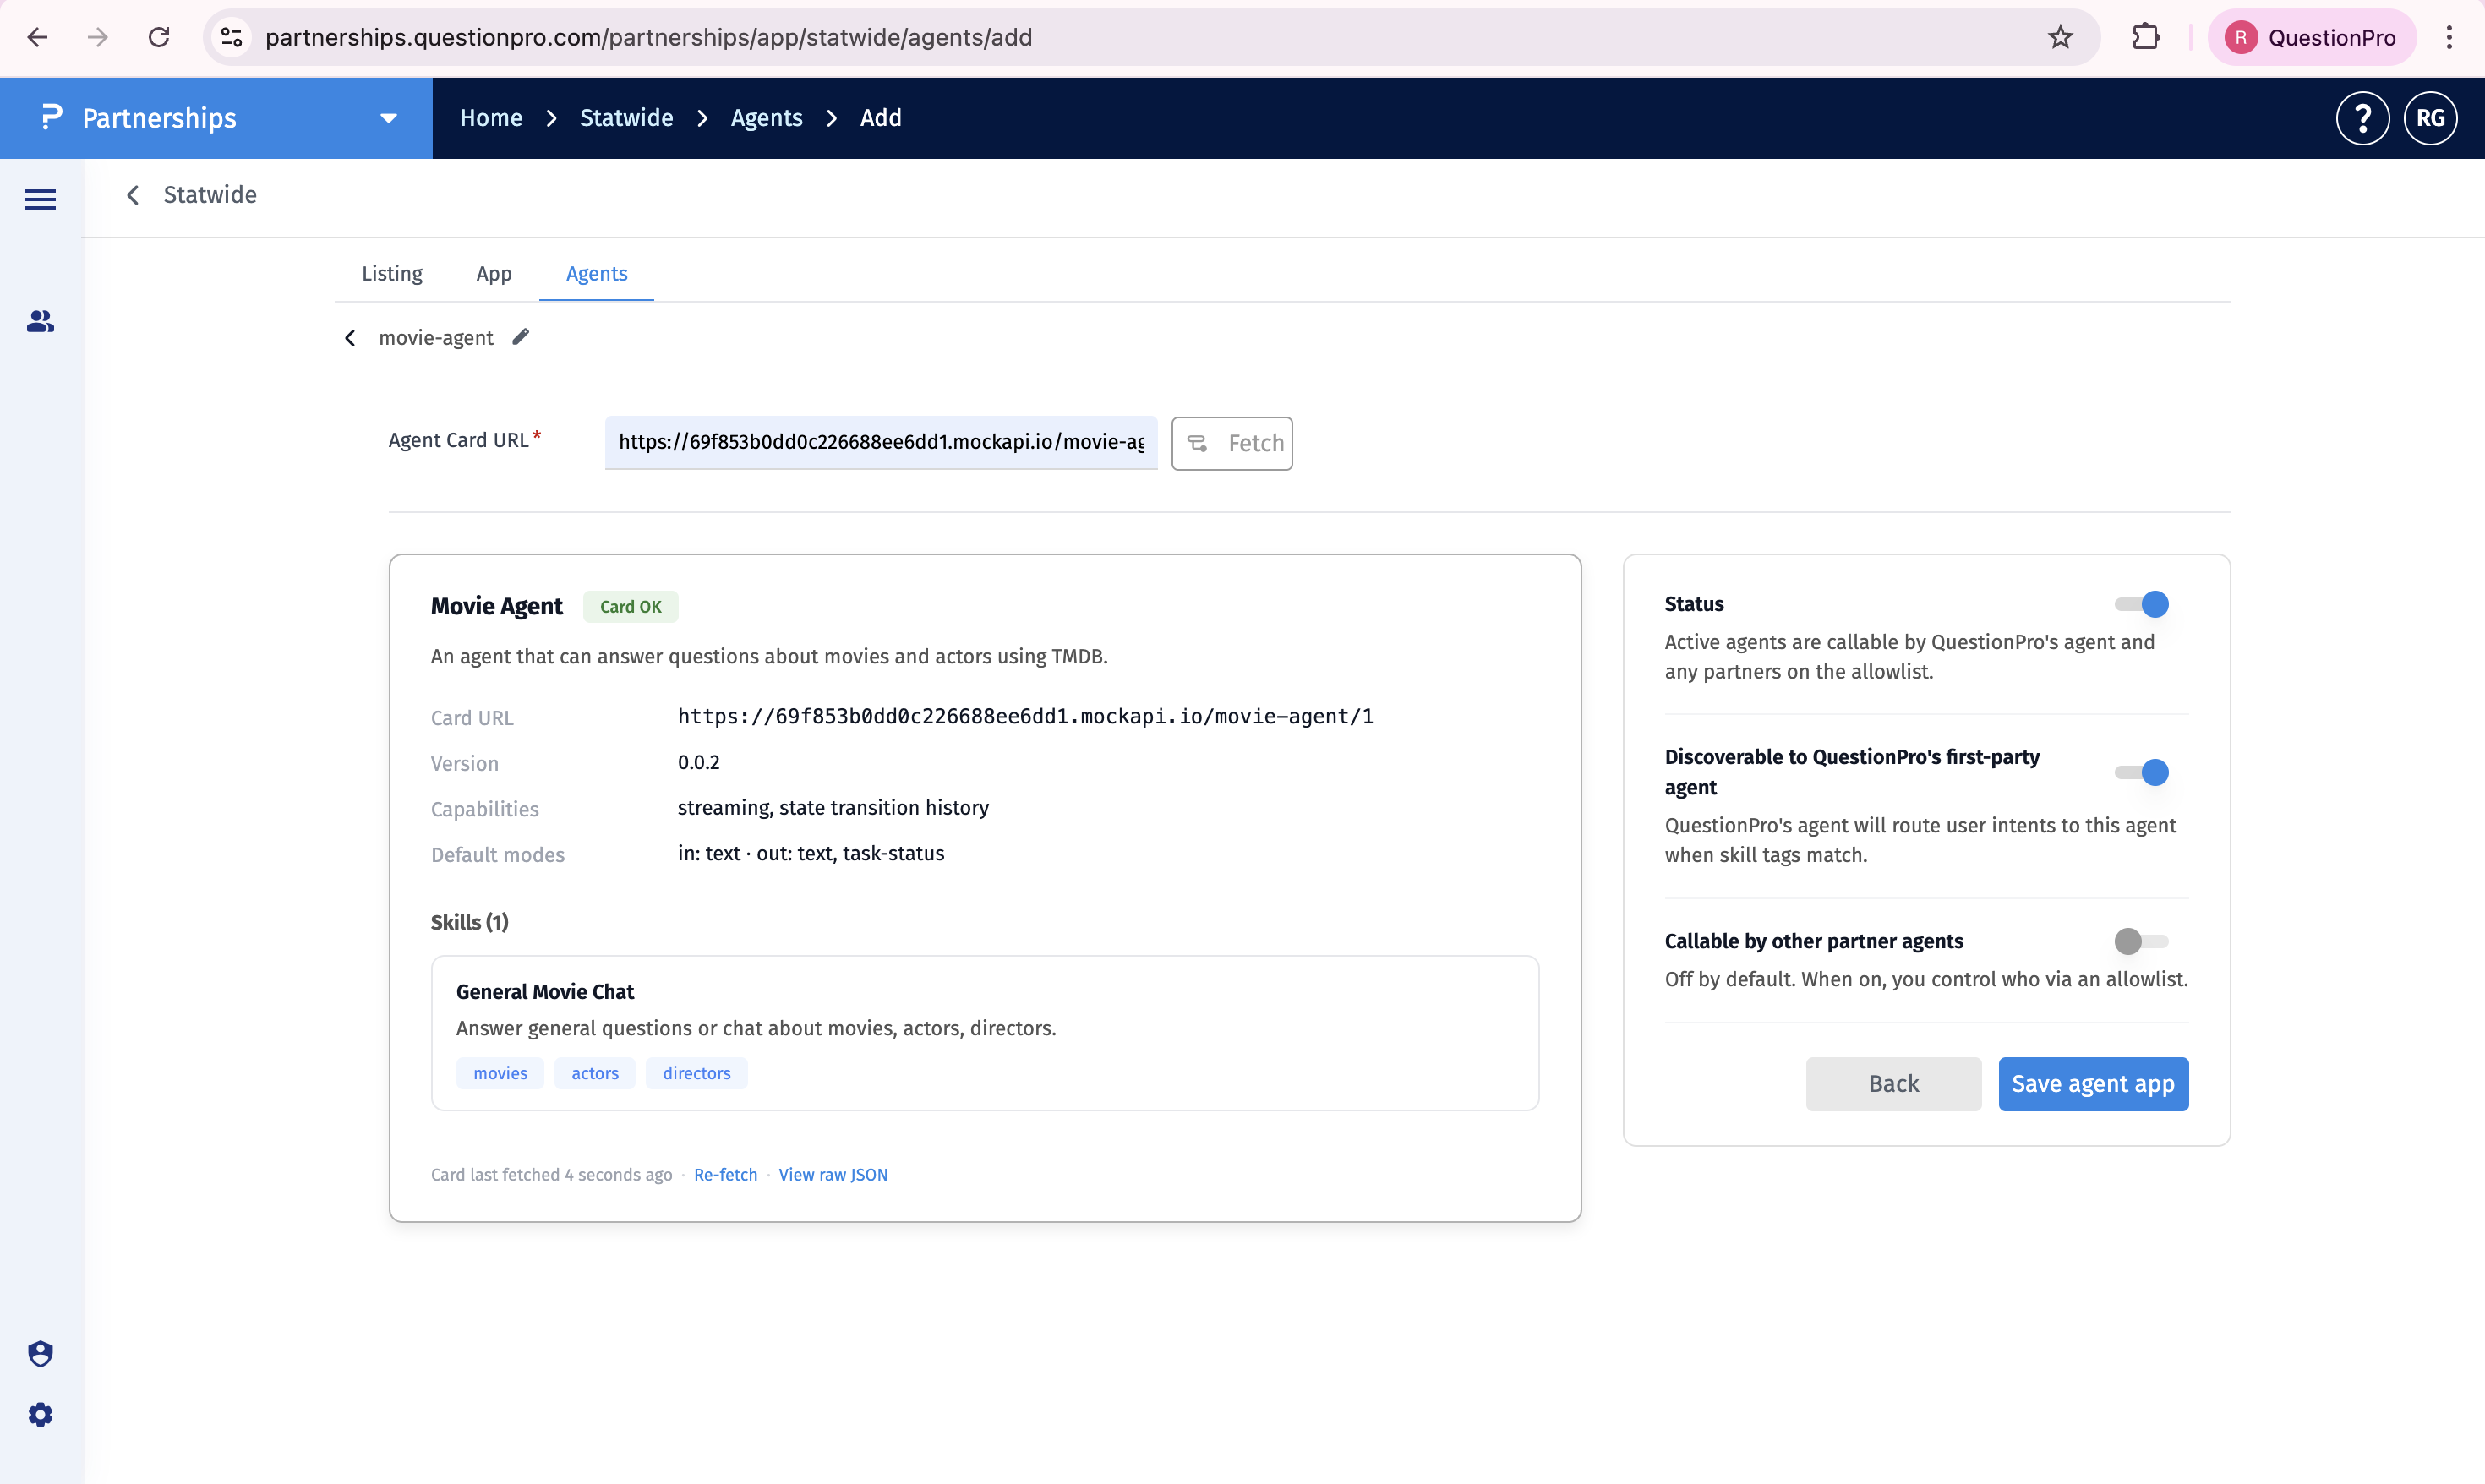The image size is (2485, 1484).
Task: Click the back chevron next to Statwide
Action: coord(133,195)
